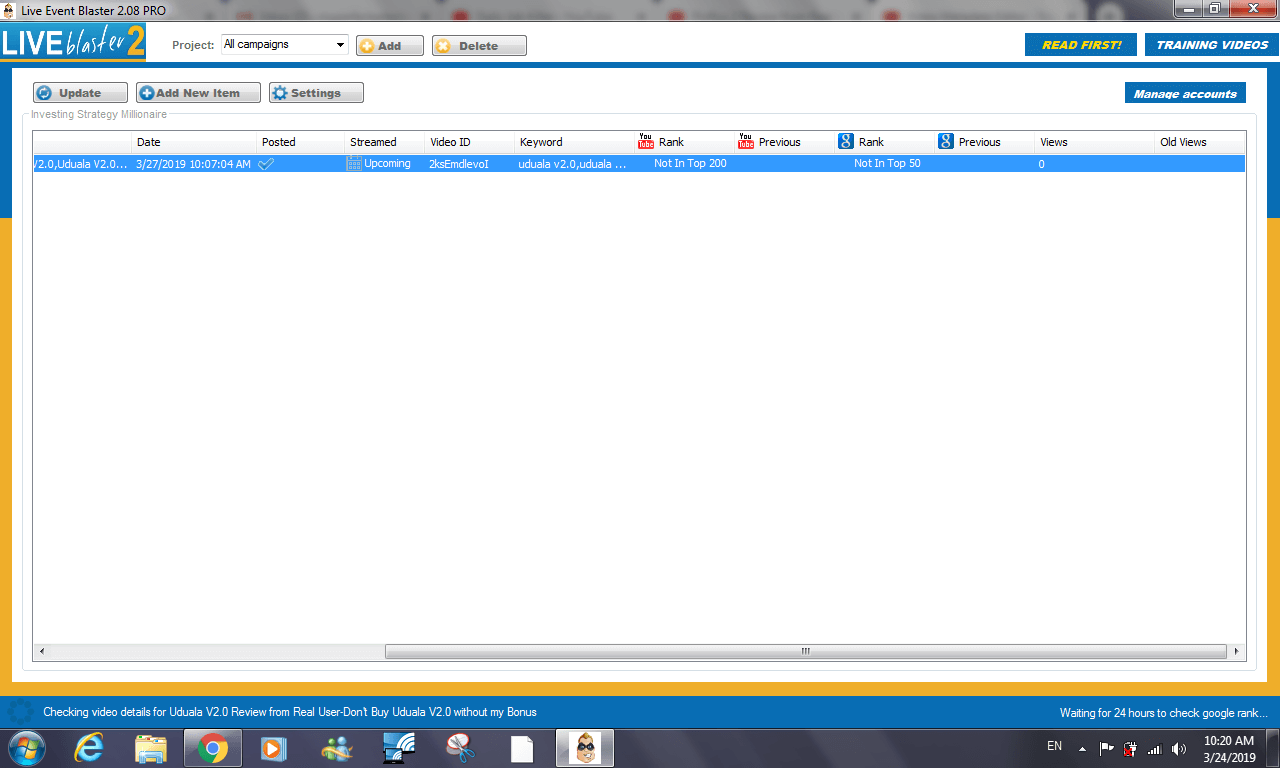Sort by the Views column header
The image size is (1280, 768).
pos(1094,142)
